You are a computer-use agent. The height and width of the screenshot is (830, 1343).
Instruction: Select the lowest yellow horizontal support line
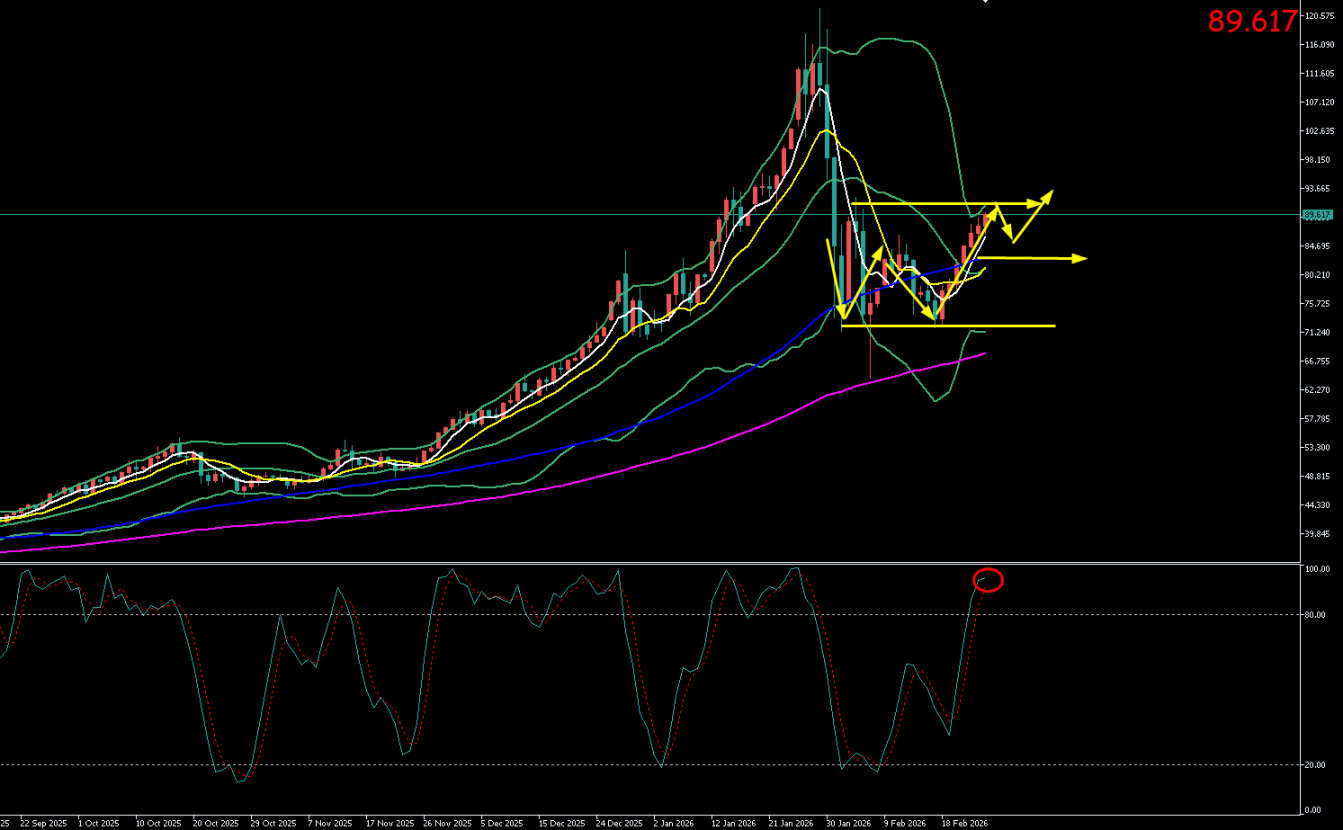(x=948, y=326)
